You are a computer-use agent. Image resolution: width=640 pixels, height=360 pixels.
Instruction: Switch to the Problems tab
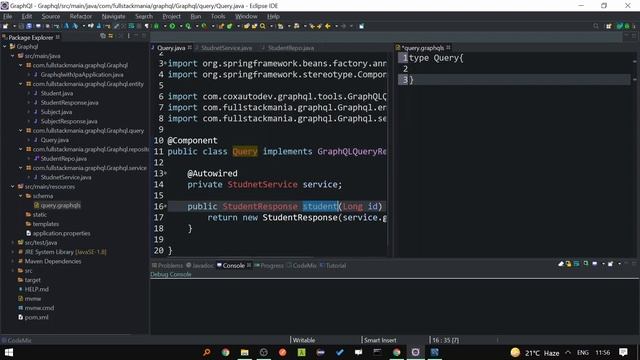point(167,265)
